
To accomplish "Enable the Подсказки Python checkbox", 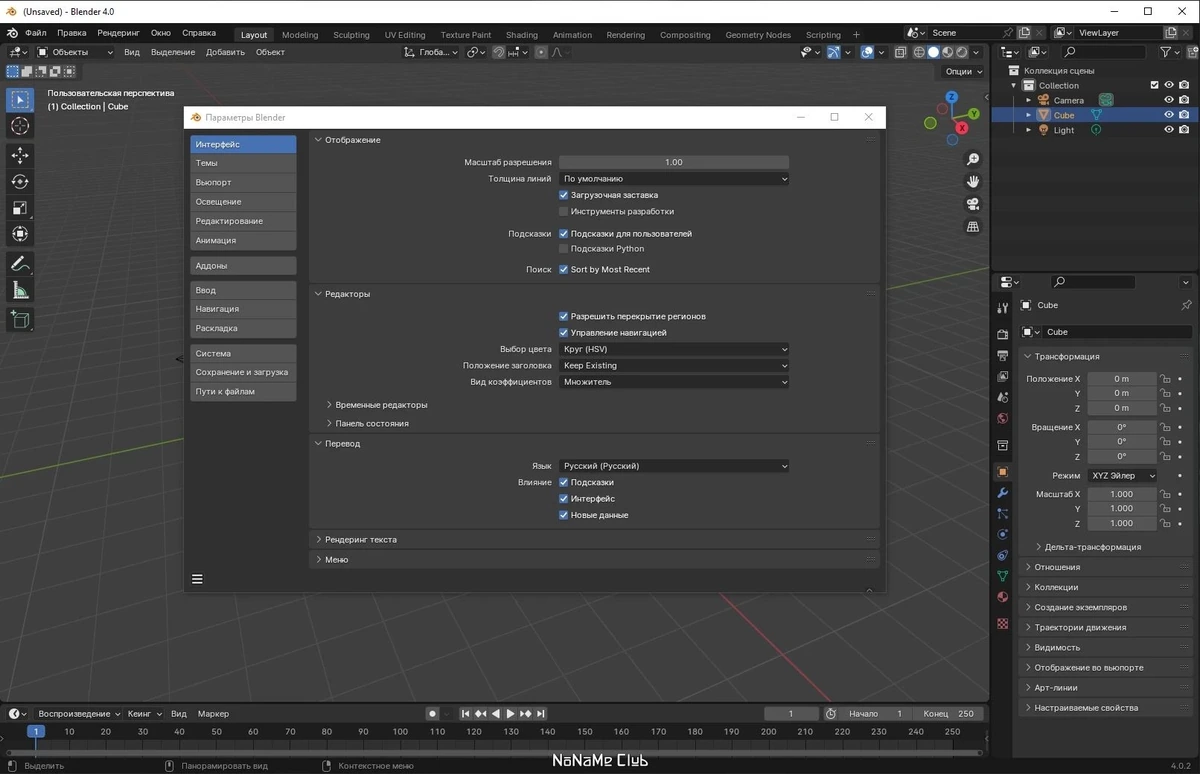I will pyautogui.click(x=563, y=248).
